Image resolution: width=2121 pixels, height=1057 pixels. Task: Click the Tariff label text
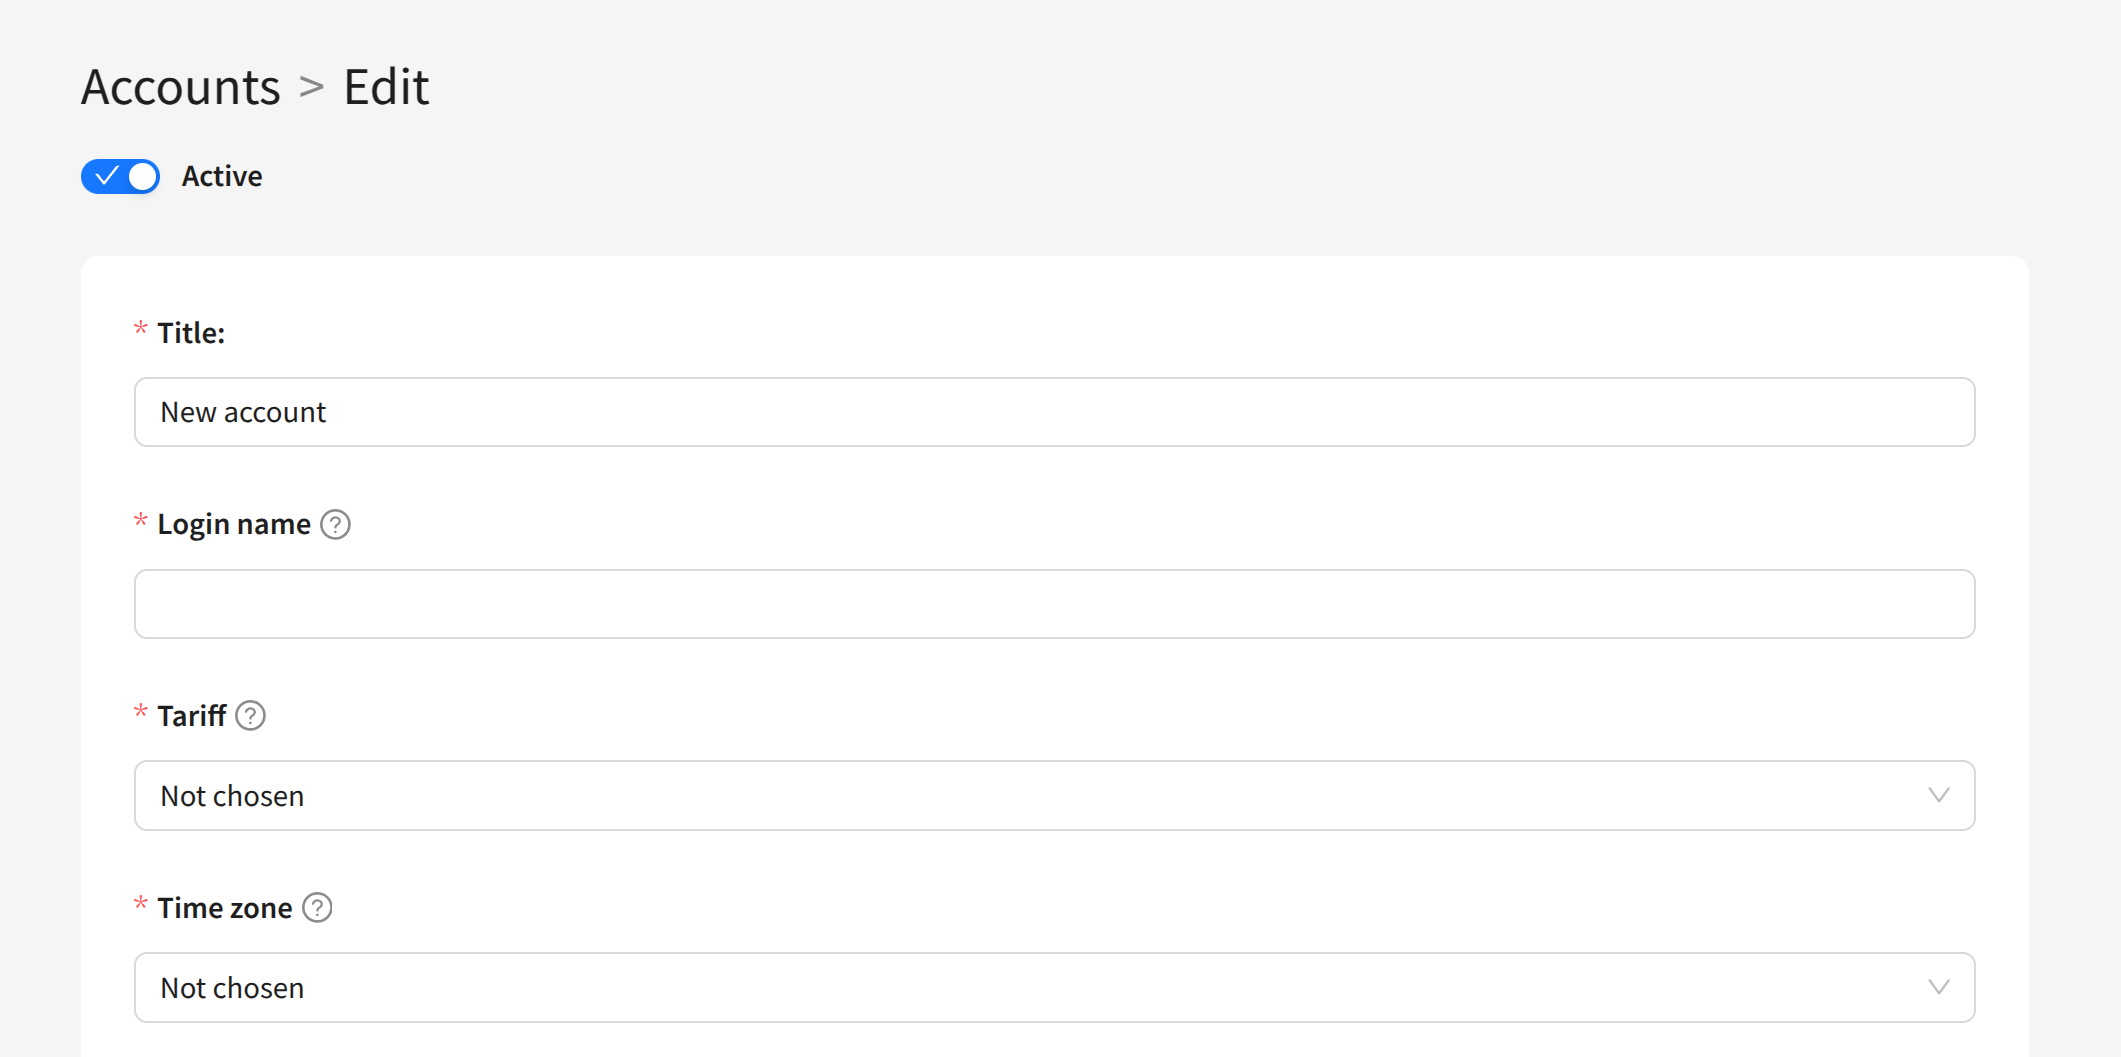(192, 716)
